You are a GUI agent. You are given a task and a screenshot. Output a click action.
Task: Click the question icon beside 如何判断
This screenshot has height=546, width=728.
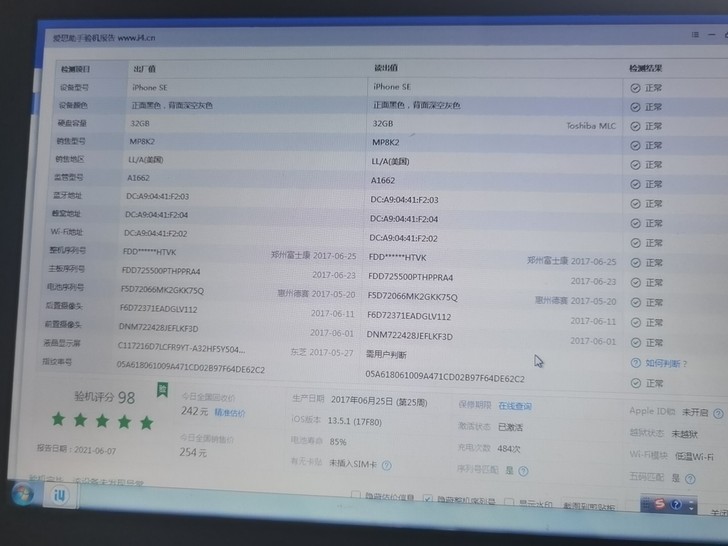pos(636,363)
